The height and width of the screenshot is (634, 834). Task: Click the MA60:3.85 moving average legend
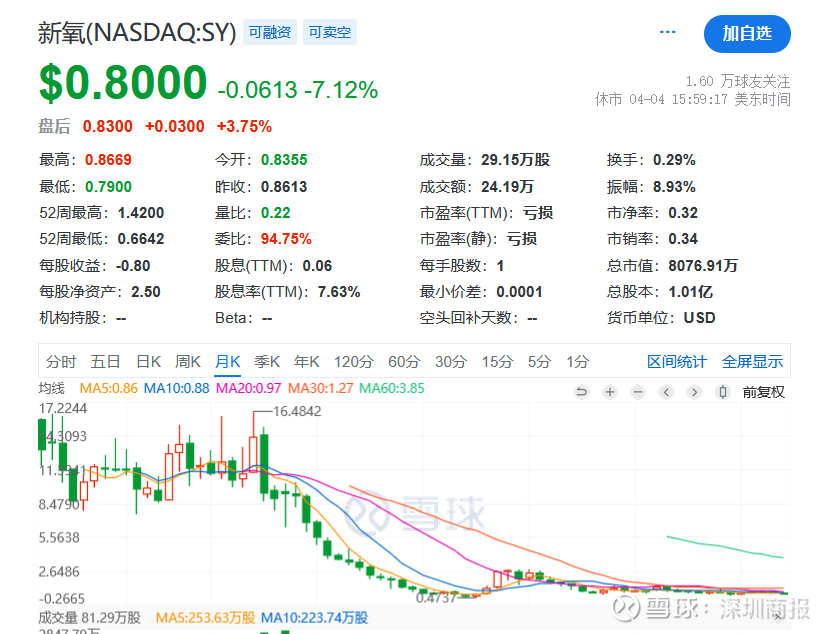click(392, 388)
